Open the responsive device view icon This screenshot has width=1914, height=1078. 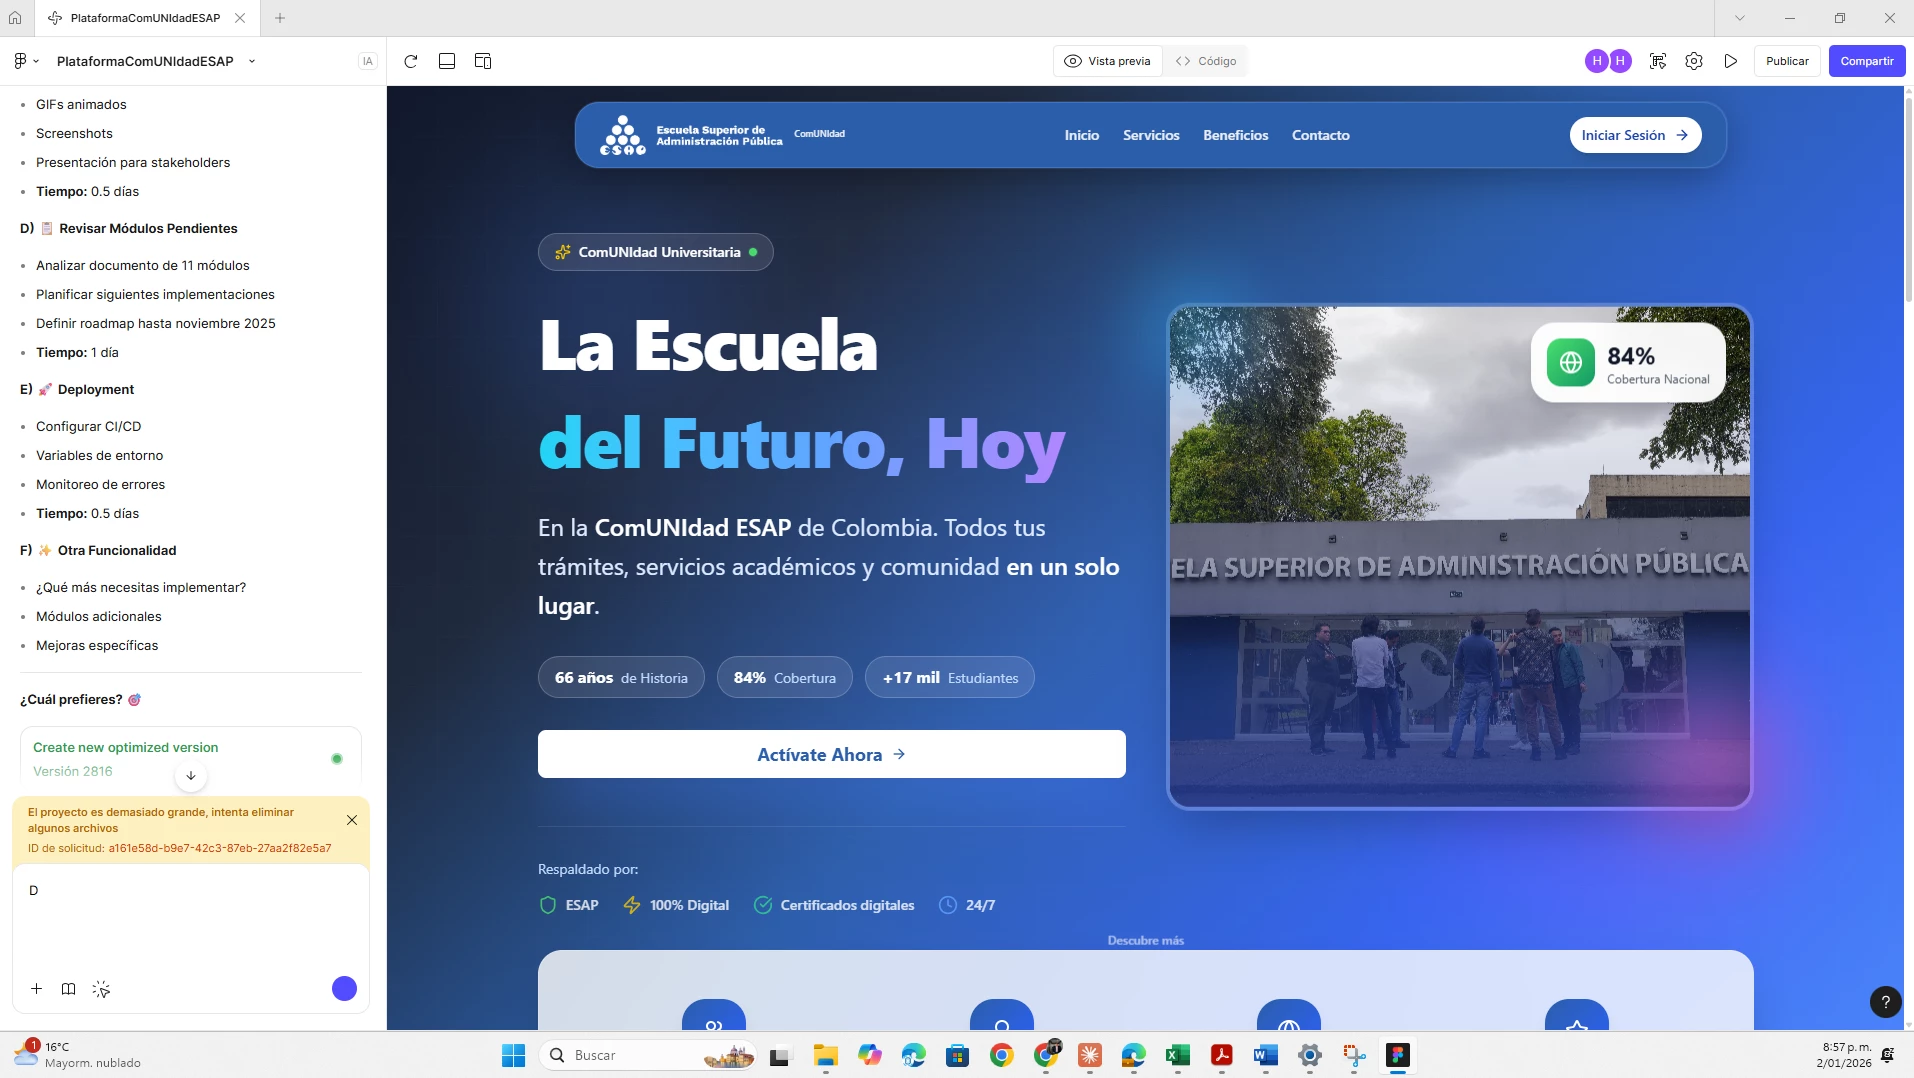[x=483, y=61]
